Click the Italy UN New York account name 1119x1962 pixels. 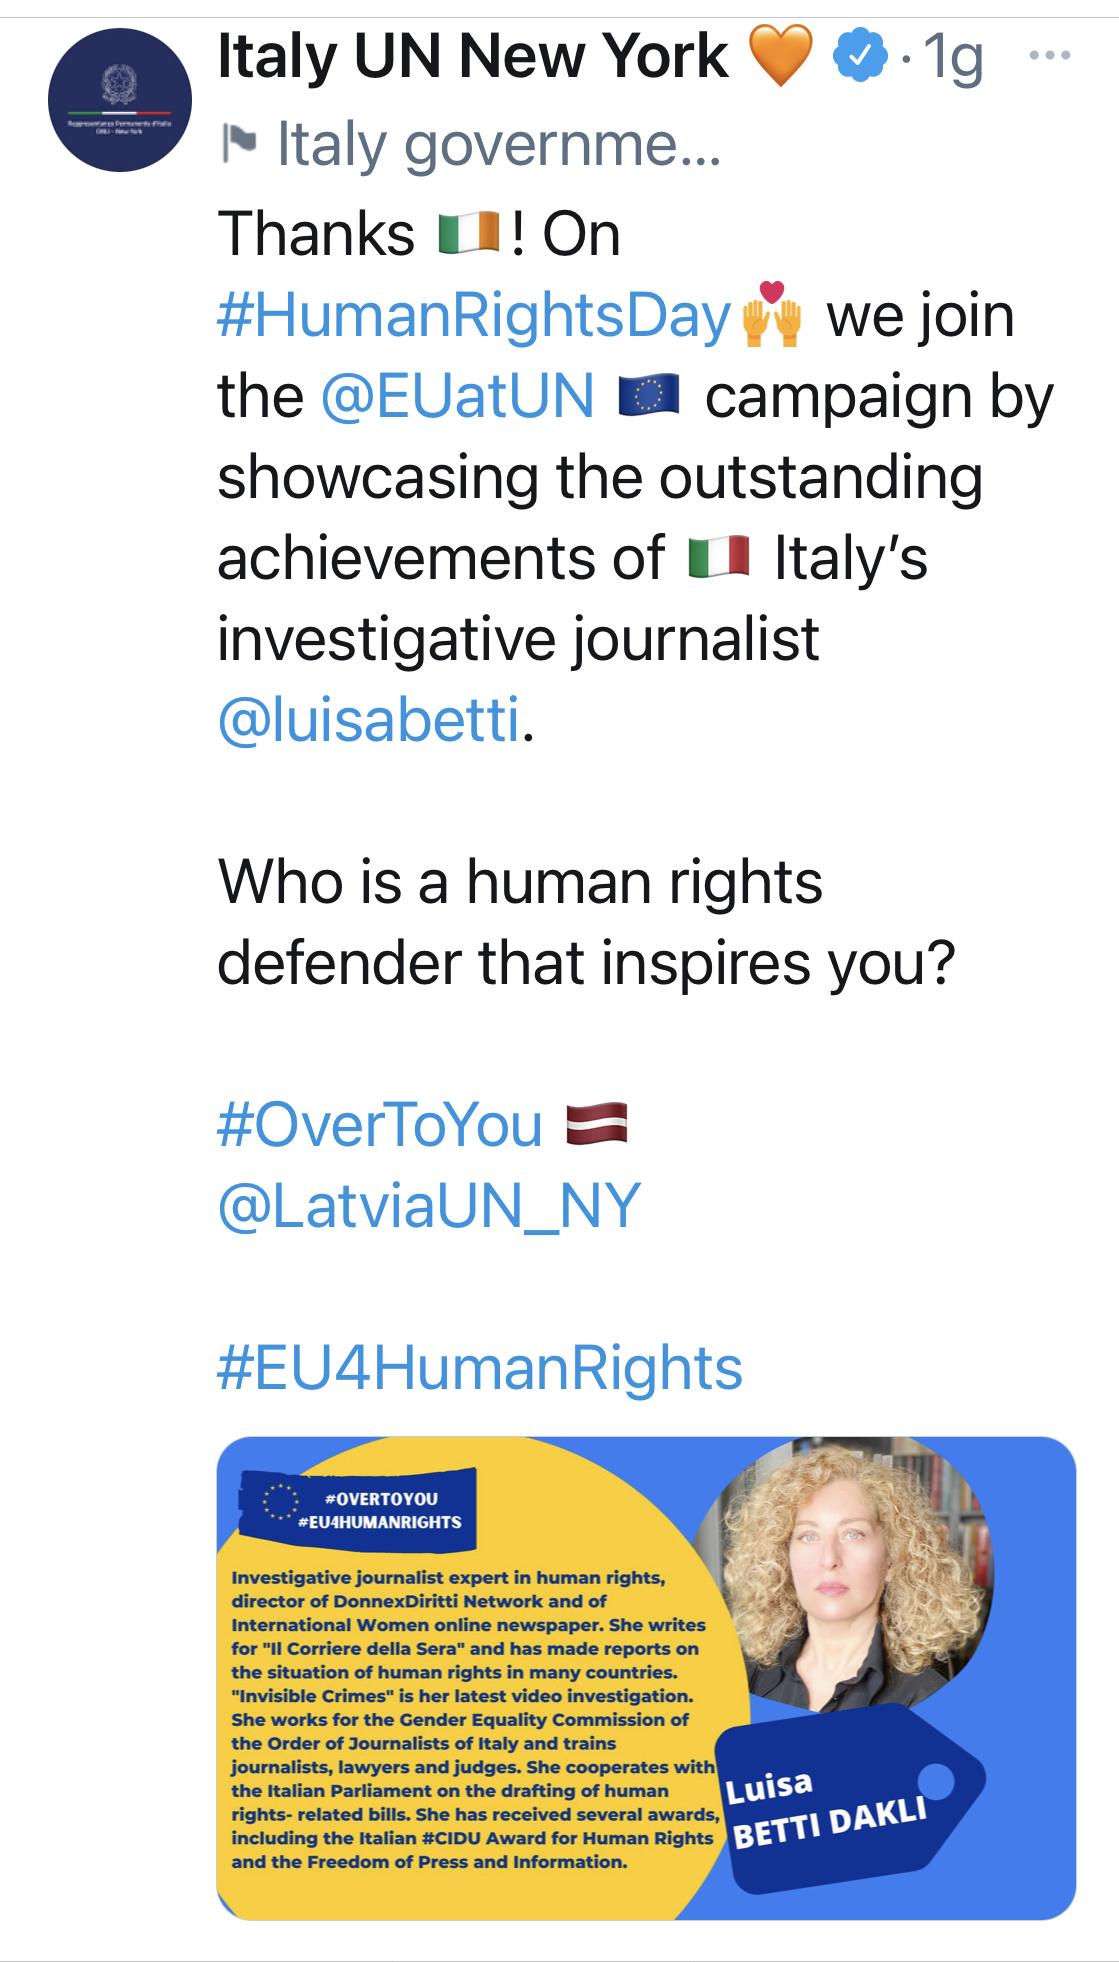pyautogui.click(x=472, y=56)
